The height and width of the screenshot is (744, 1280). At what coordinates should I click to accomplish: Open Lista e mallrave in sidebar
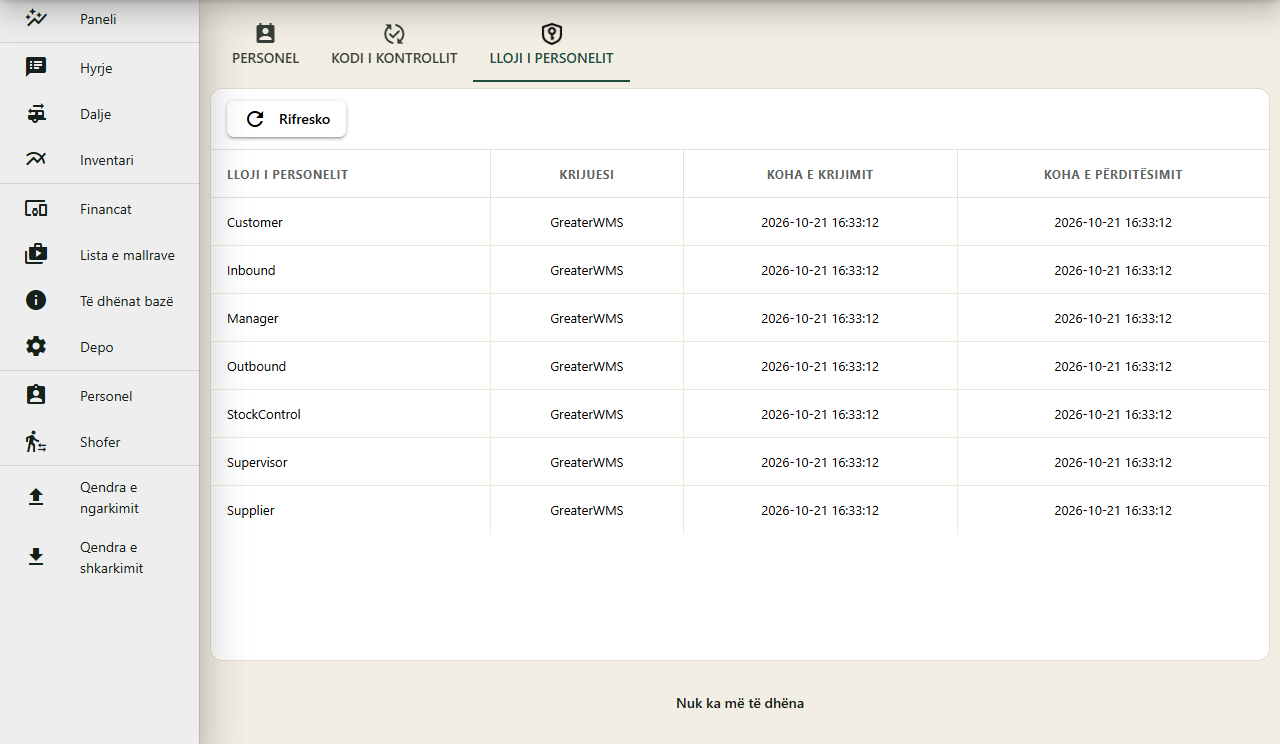[x=99, y=255]
